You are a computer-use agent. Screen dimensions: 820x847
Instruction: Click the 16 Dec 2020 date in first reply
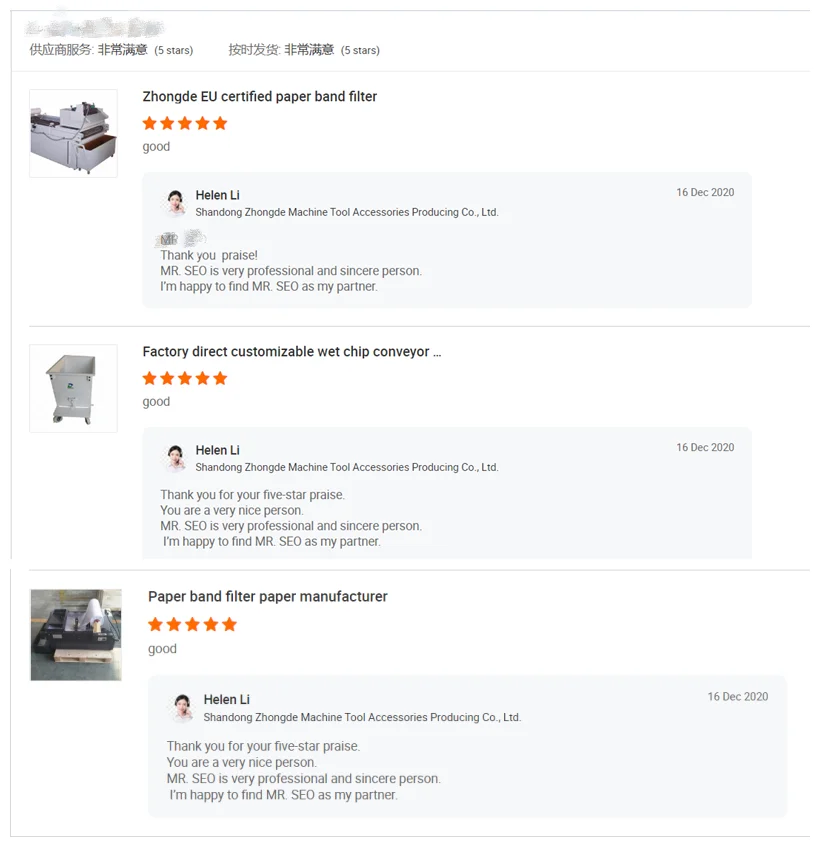(705, 192)
